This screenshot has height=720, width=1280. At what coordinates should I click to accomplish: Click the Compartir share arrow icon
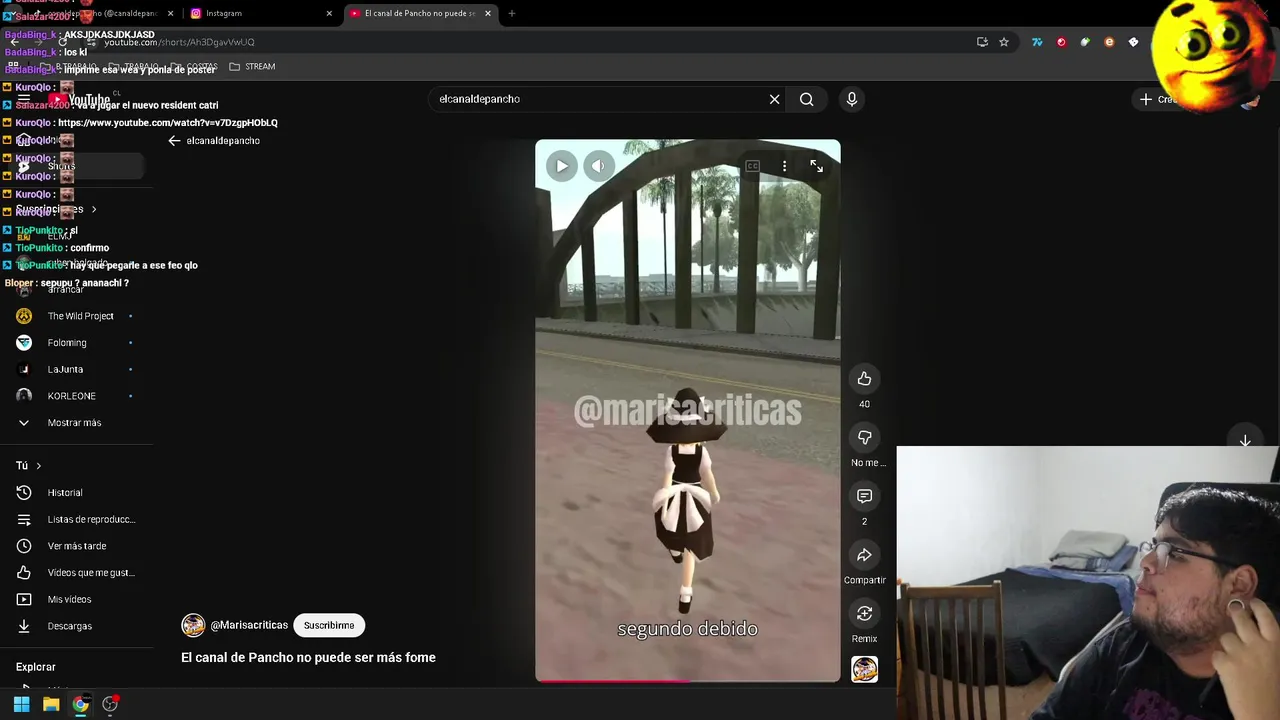tap(864, 555)
